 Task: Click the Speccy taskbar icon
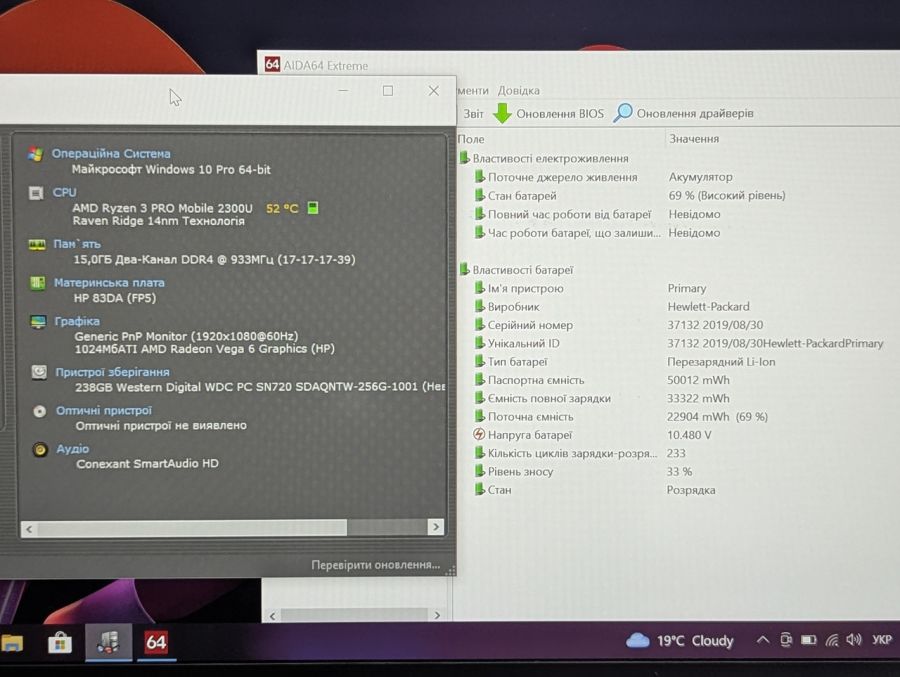tap(108, 643)
